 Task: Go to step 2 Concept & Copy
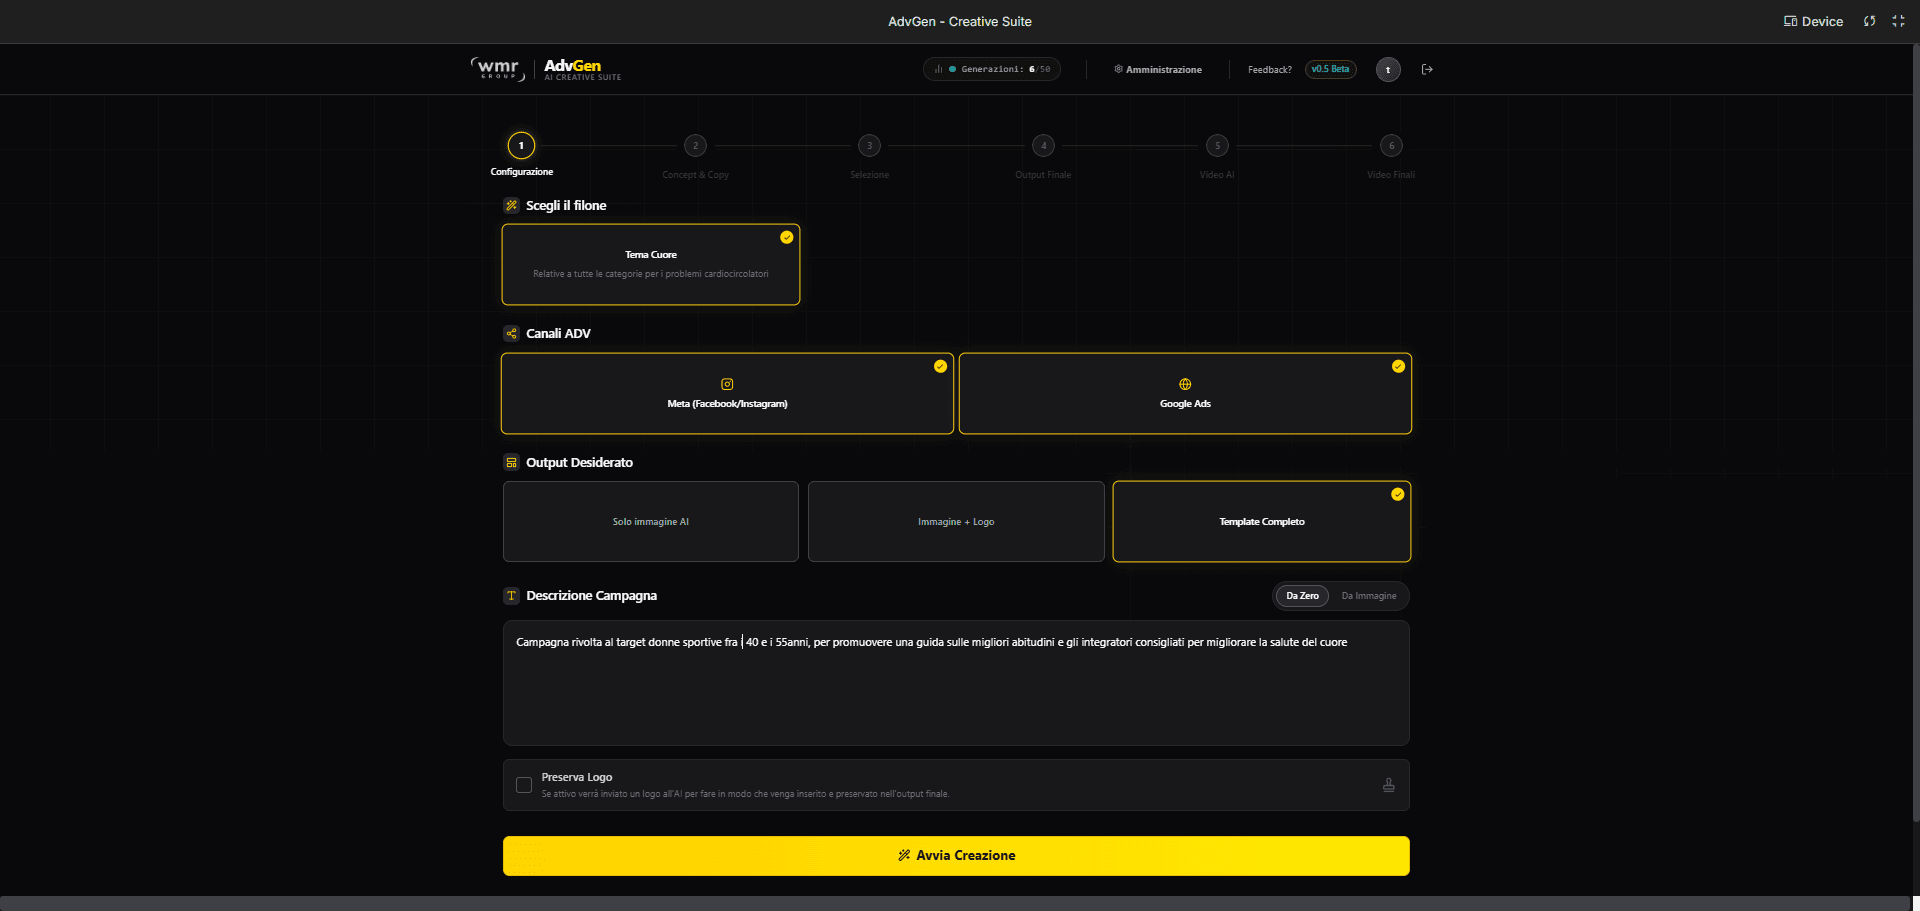[695, 146]
